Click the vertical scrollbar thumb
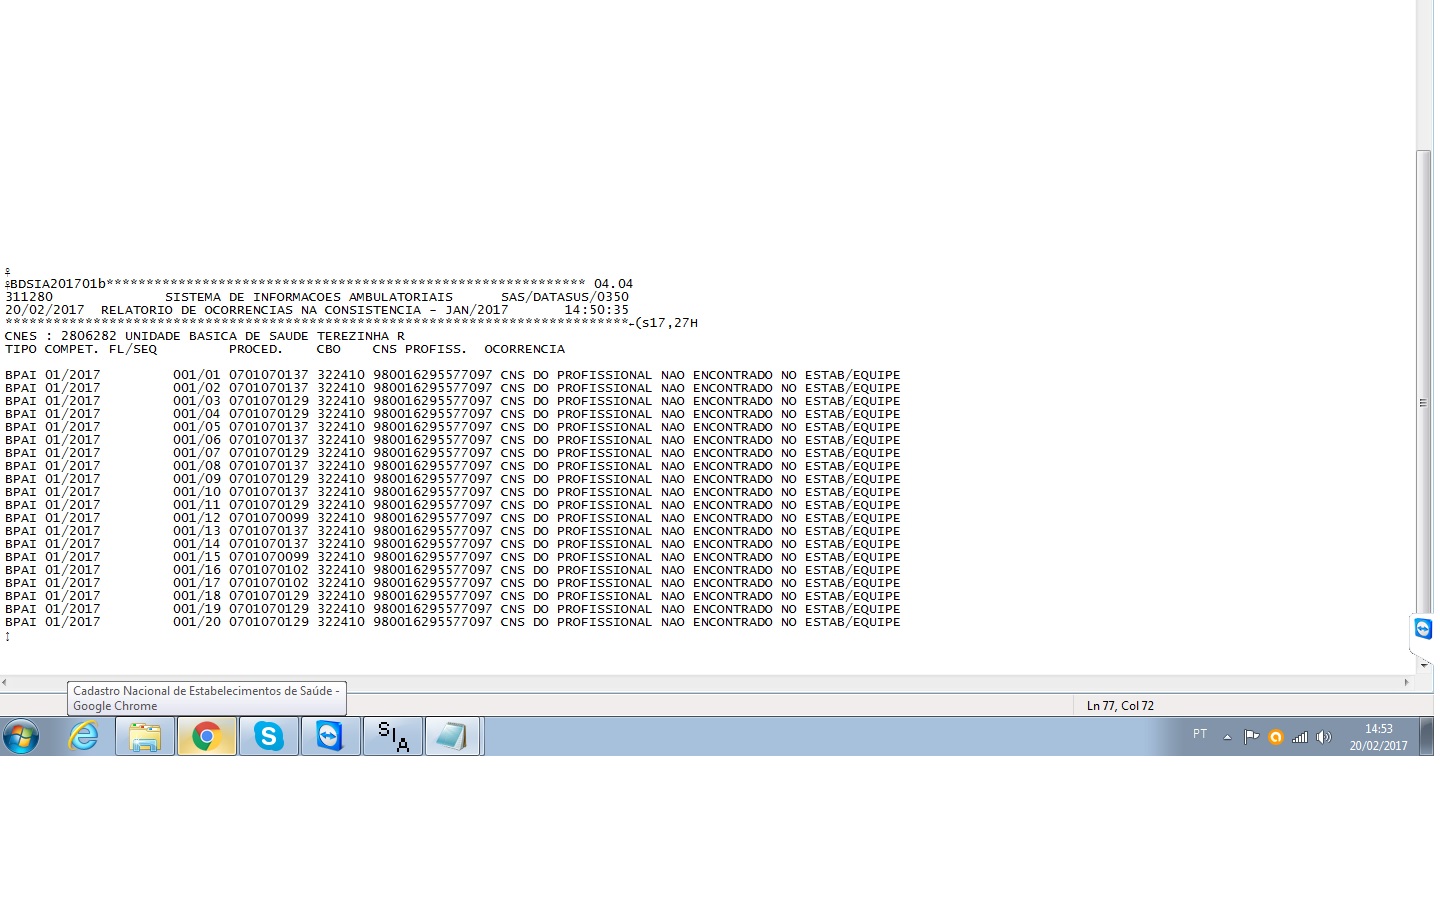Image resolution: width=1440 pixels, height=900 pixels. pos(1423,400)
